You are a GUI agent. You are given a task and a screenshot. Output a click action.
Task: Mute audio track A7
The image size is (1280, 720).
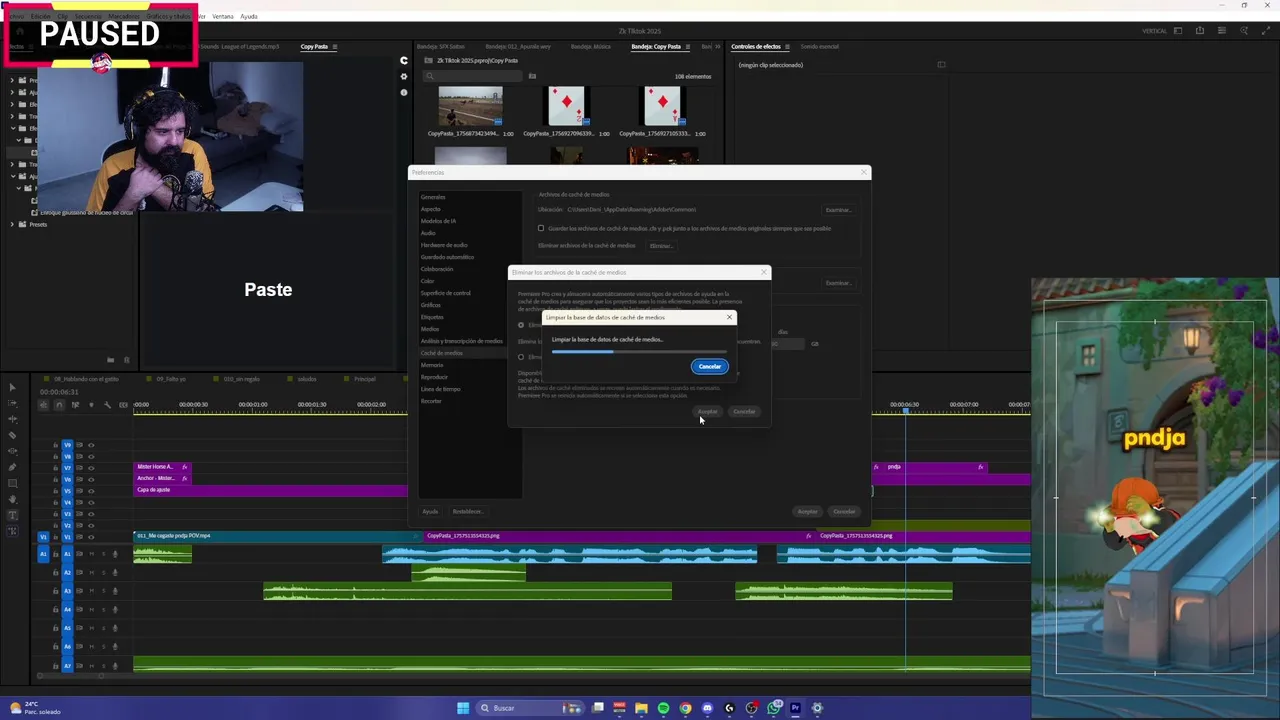point(91,666)
